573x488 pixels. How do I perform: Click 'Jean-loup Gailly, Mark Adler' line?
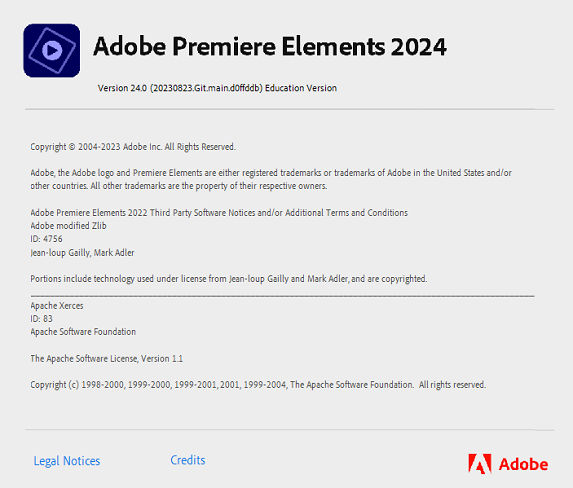(x=82, y=253)
